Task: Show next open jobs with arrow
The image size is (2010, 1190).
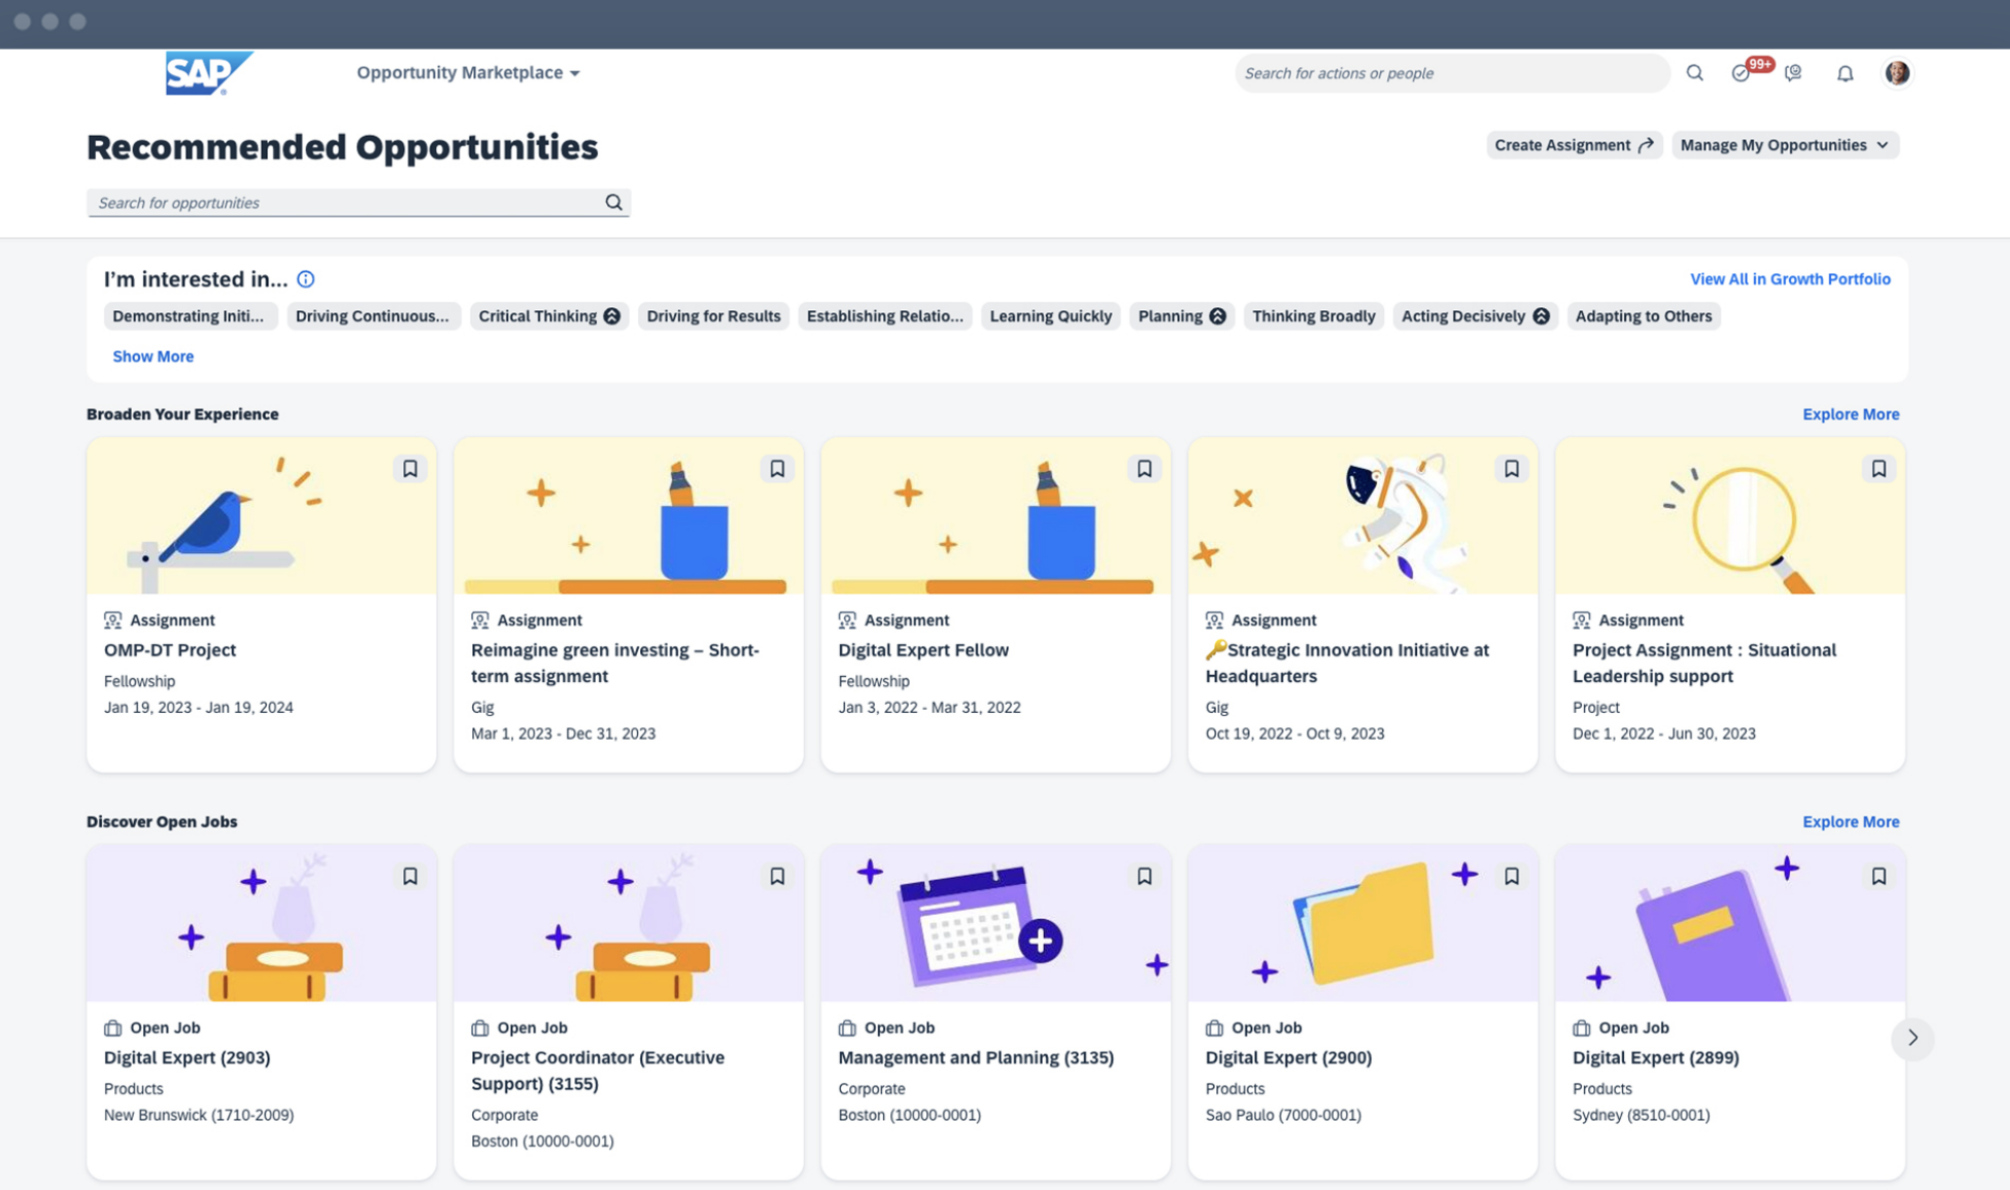Action: pyautogui.click(x=1912, y=1038)
